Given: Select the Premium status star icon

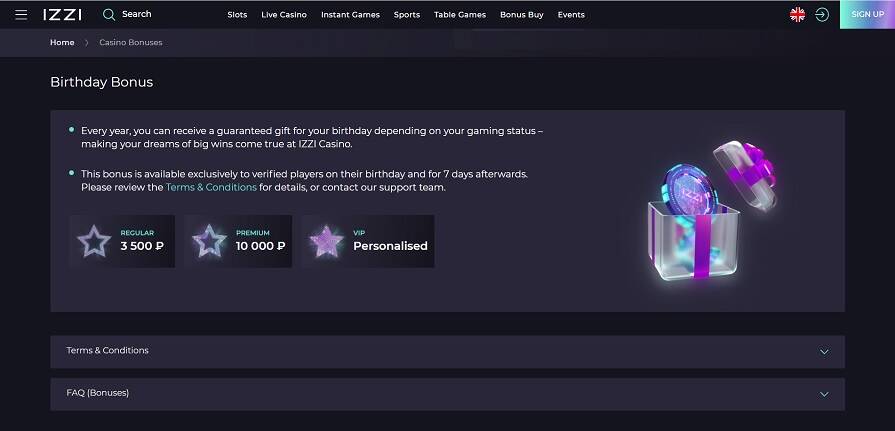Looking at the screenshot, I should [209, 241].
